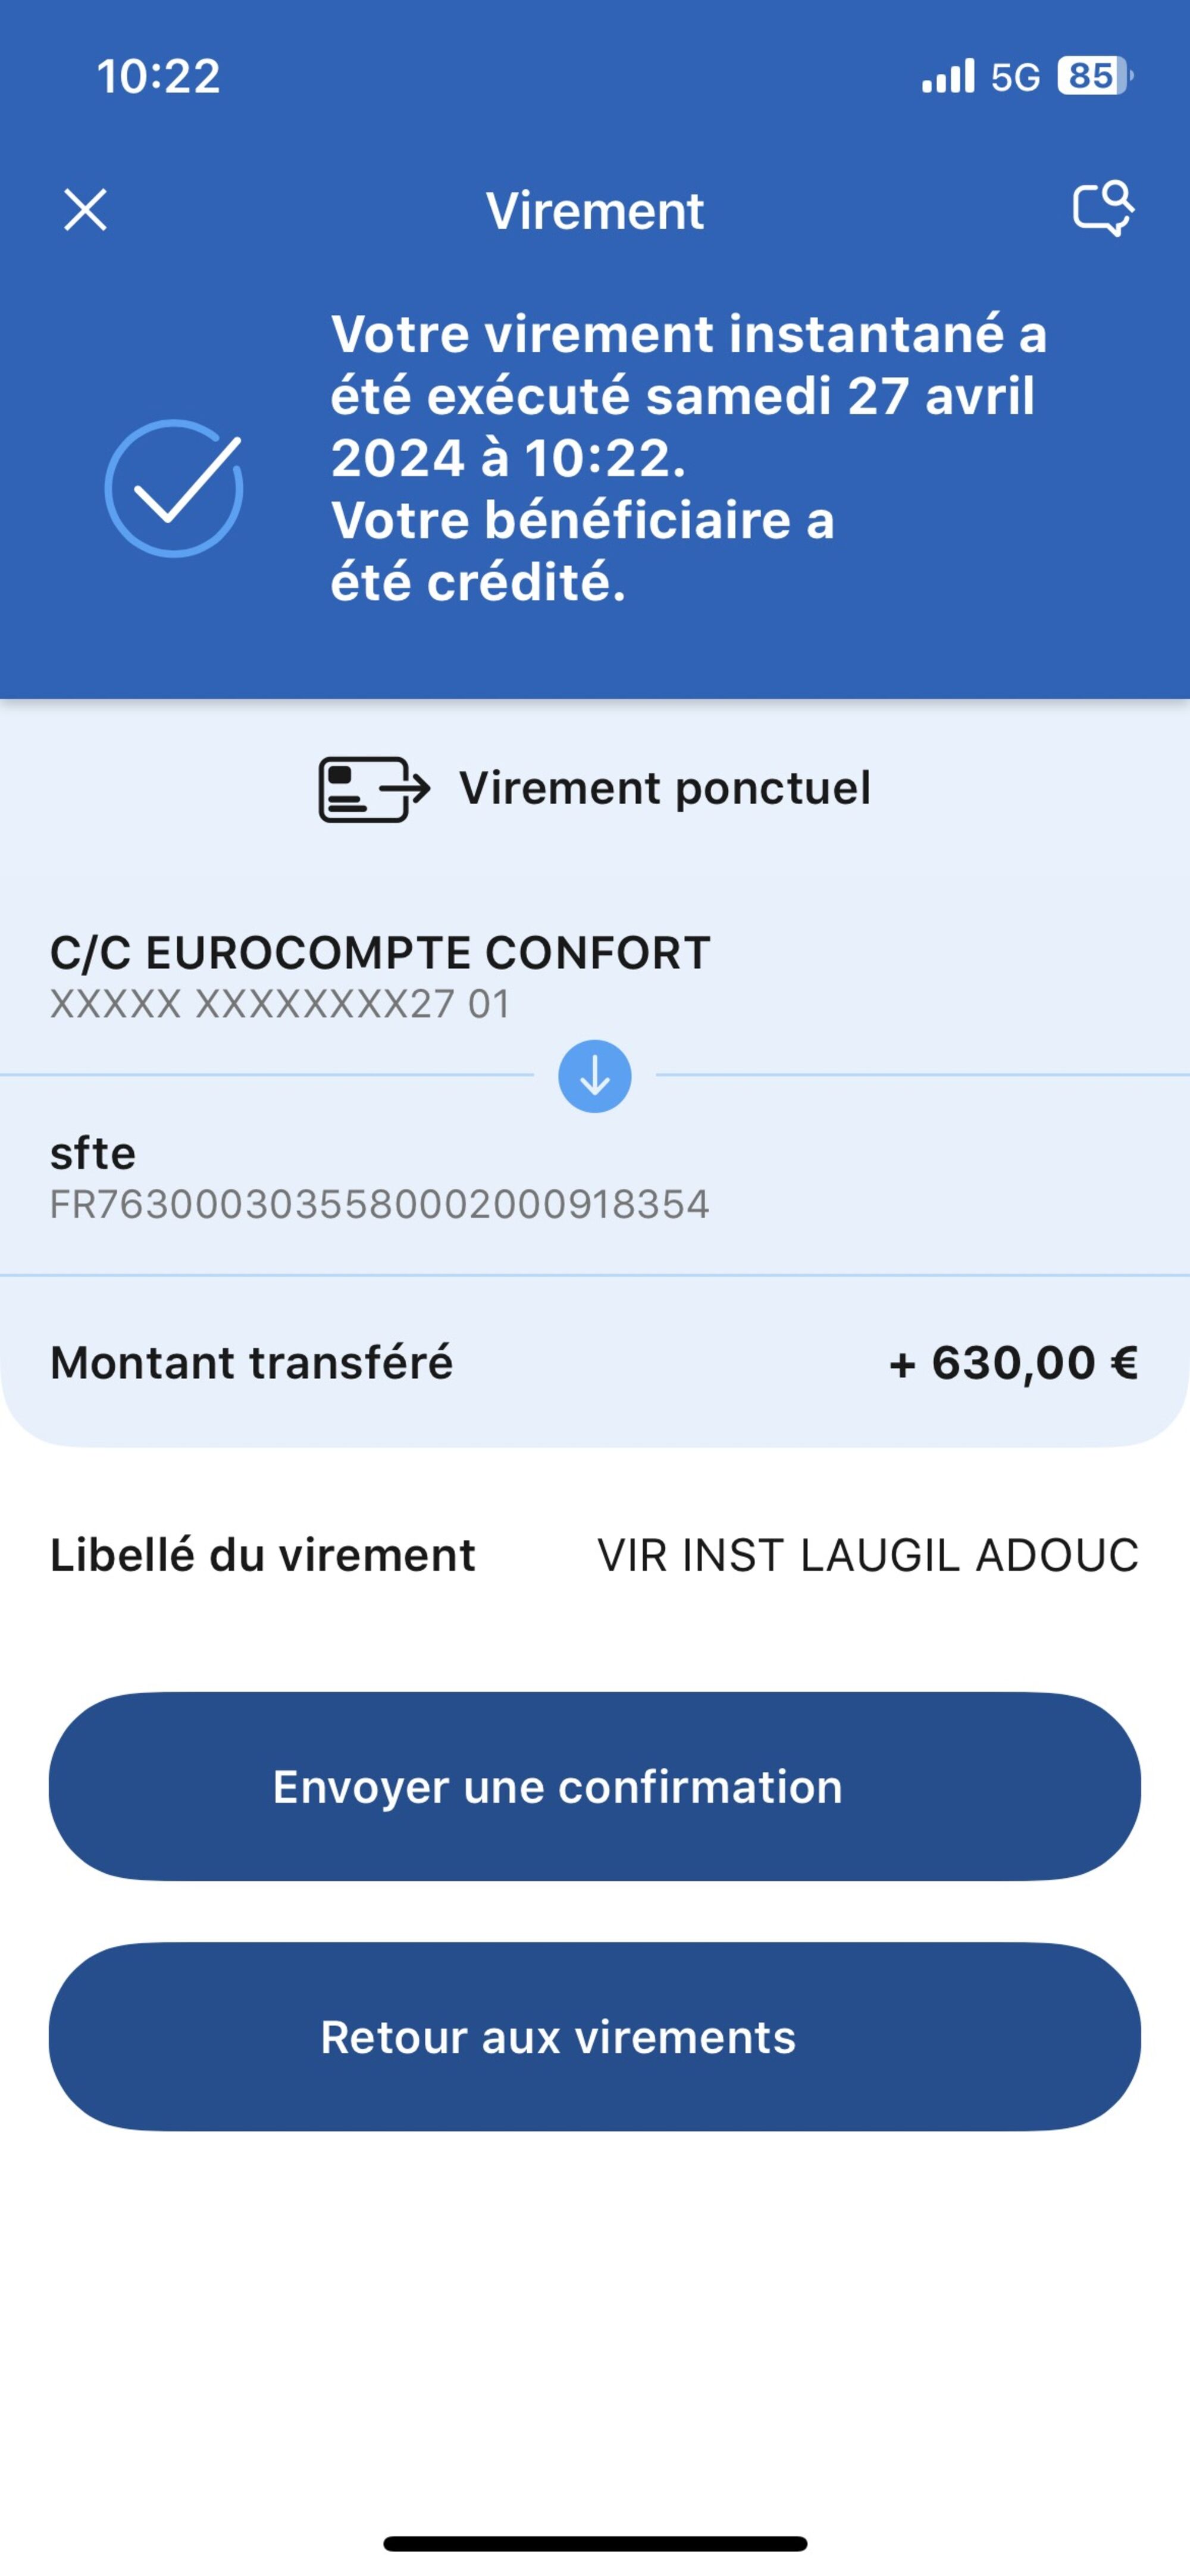The height and width of the screenshot is (2576, 1190).
Task: Select the sfte beneficiary name
Action: [93, 1153]
